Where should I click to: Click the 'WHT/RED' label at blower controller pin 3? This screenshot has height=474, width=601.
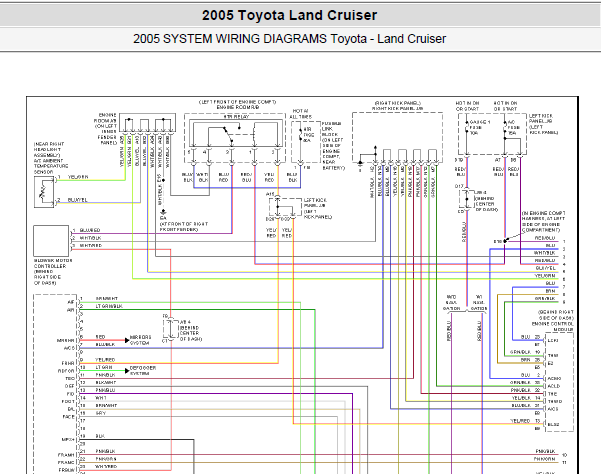[91, 245]
